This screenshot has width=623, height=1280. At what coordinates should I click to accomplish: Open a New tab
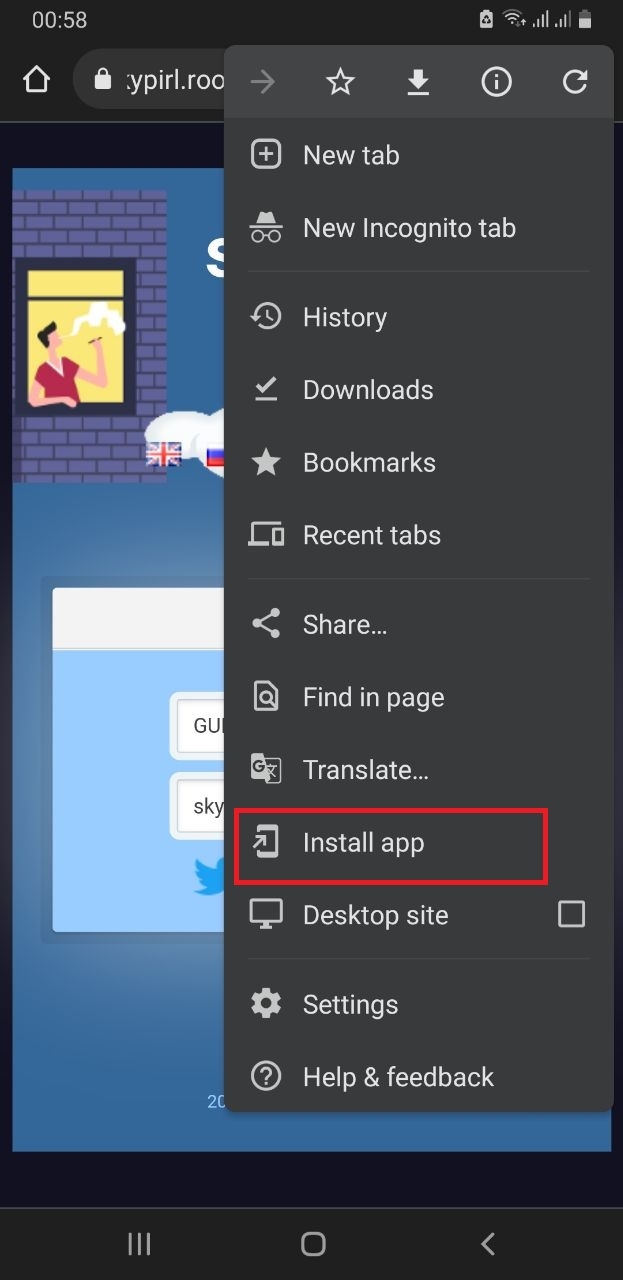(350, 155)
